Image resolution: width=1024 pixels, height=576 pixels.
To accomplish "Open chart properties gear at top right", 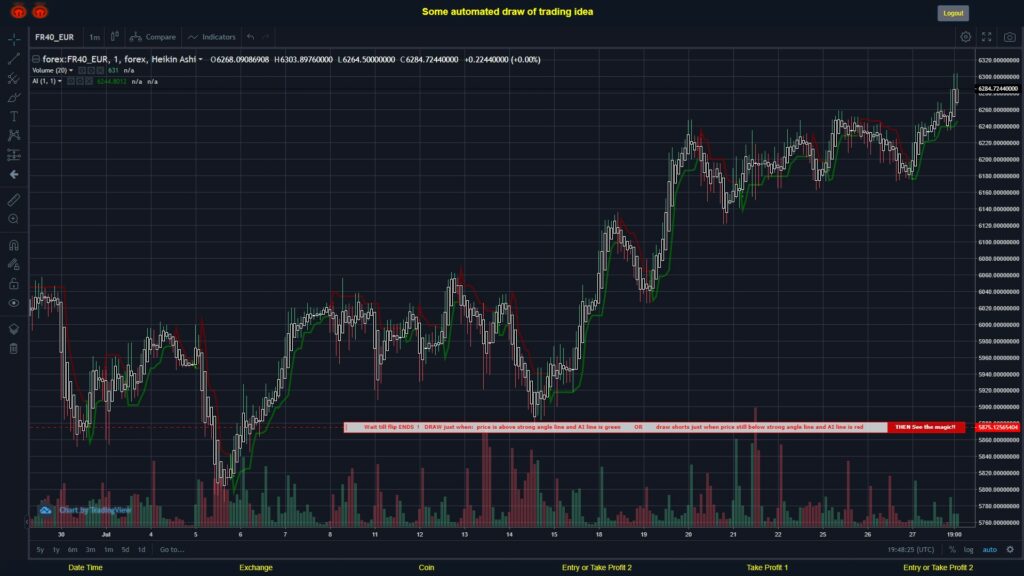I will (x=965, y=37).
